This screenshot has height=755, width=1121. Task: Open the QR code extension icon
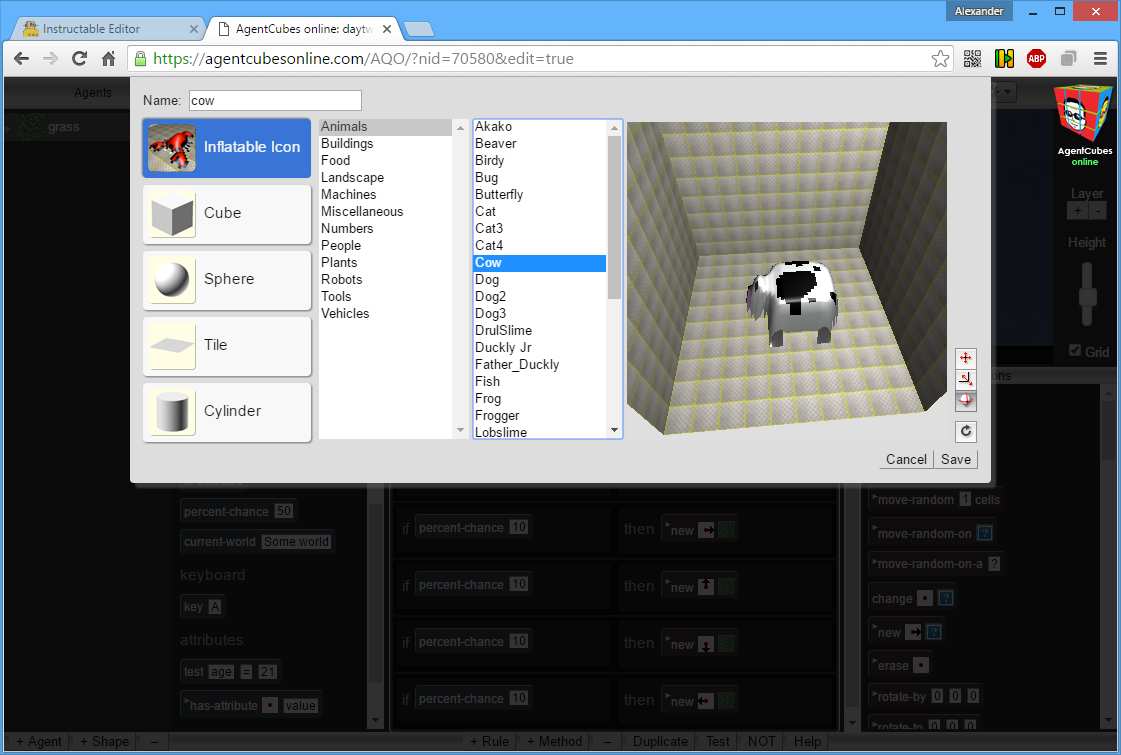[x=972, y=59]
